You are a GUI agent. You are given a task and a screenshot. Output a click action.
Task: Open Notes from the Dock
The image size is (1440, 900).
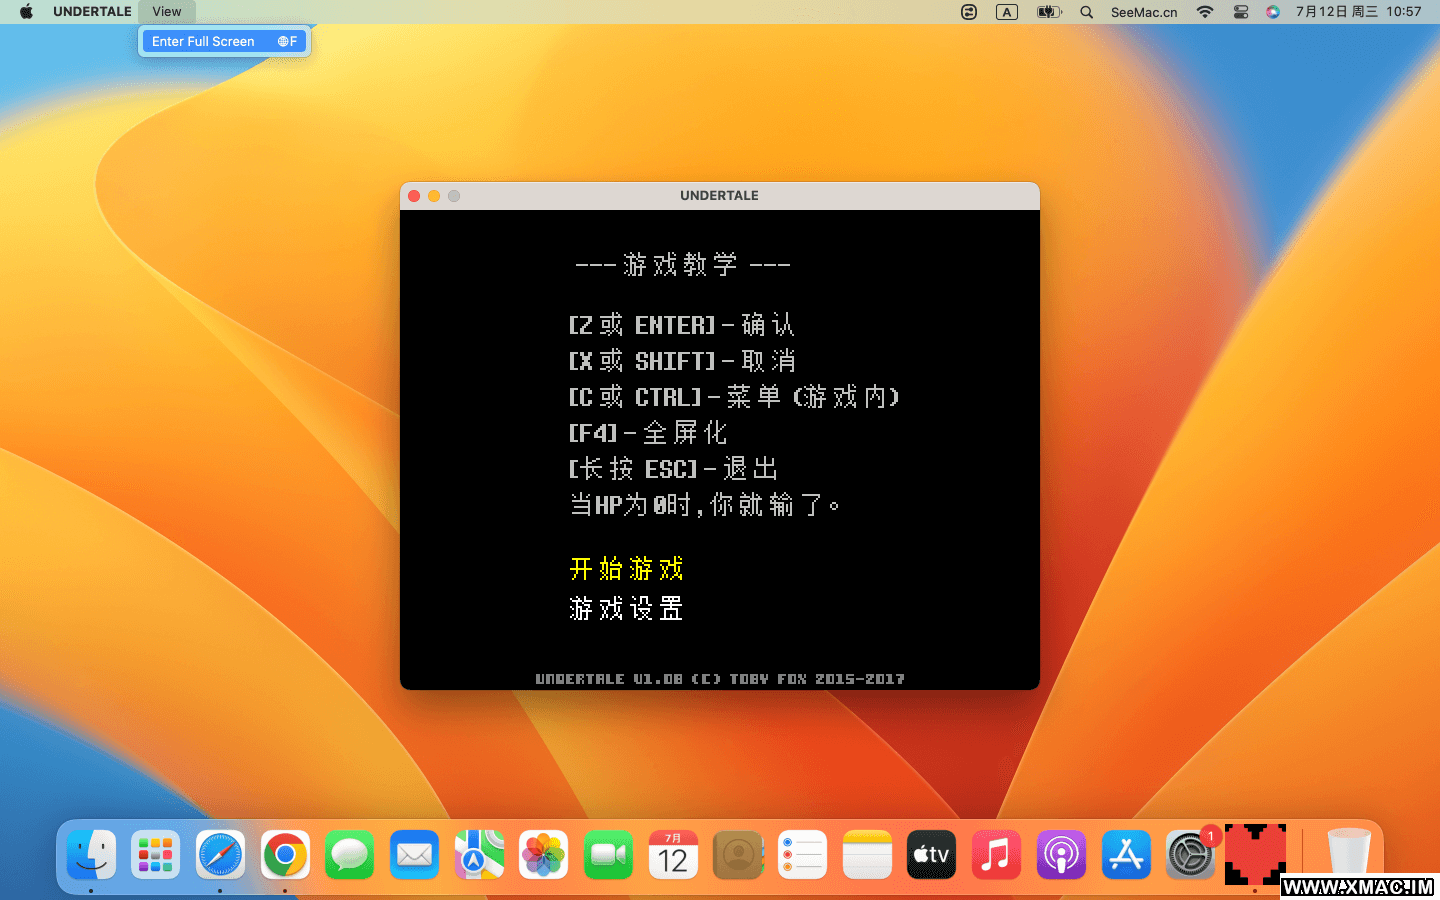click(867, 855)
